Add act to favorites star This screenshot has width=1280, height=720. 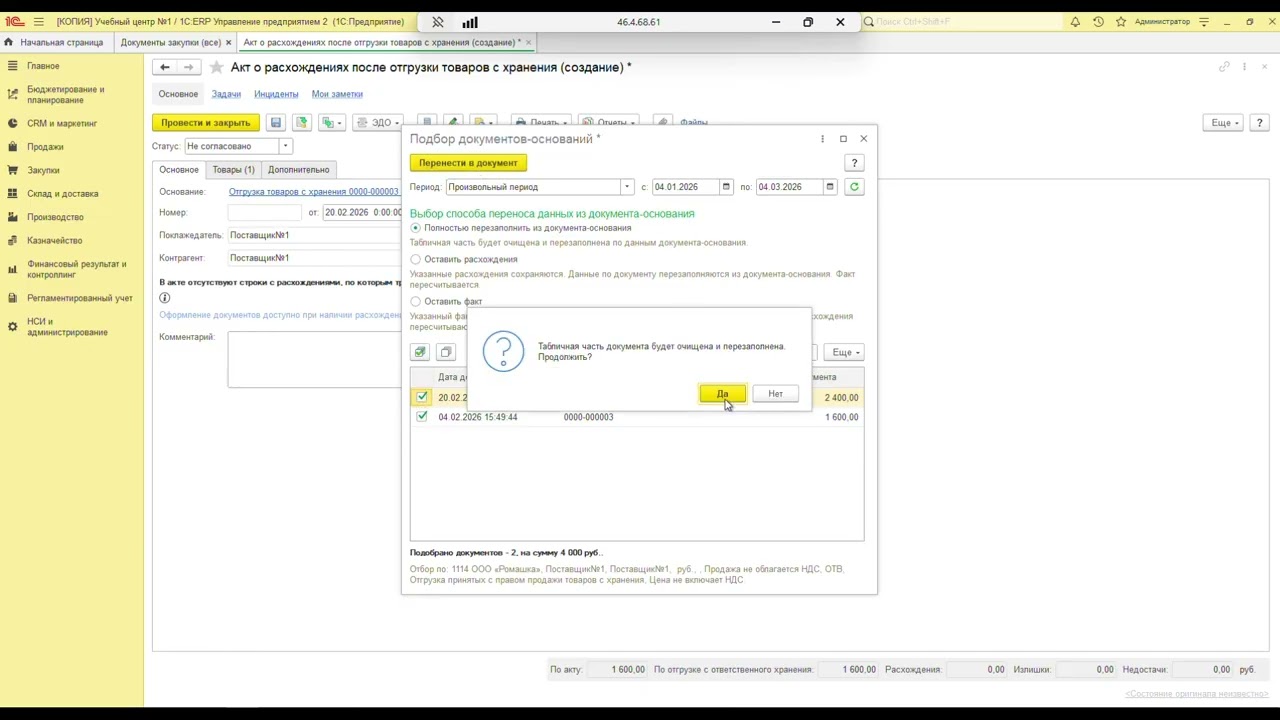216,67
